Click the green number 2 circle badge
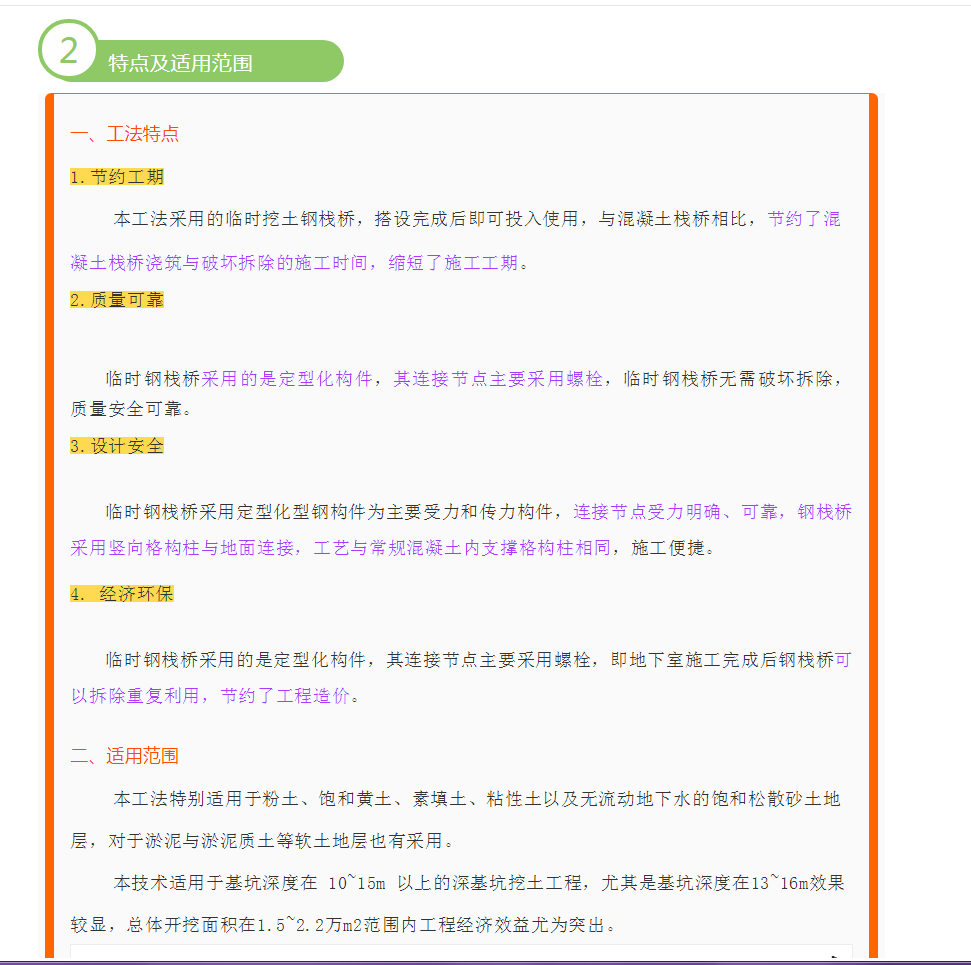Image resolution: width=971 pixels, height=965 pixels. 69,50
